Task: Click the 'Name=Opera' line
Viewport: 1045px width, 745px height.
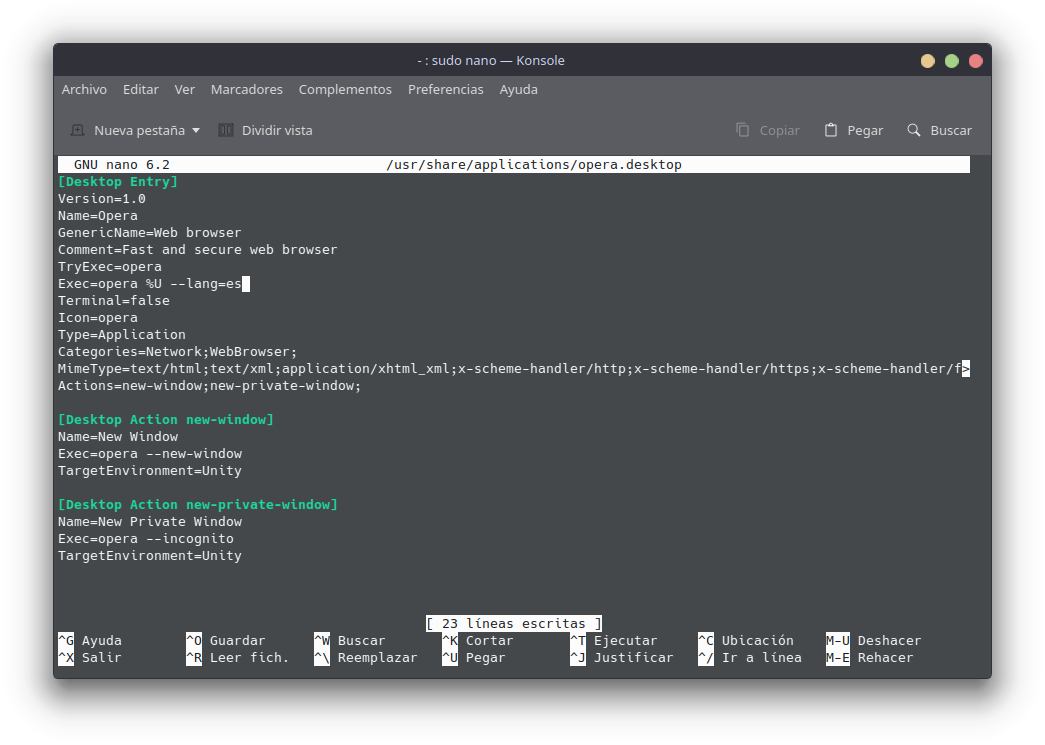Action: pyautogui.click(x=98, y=216)
